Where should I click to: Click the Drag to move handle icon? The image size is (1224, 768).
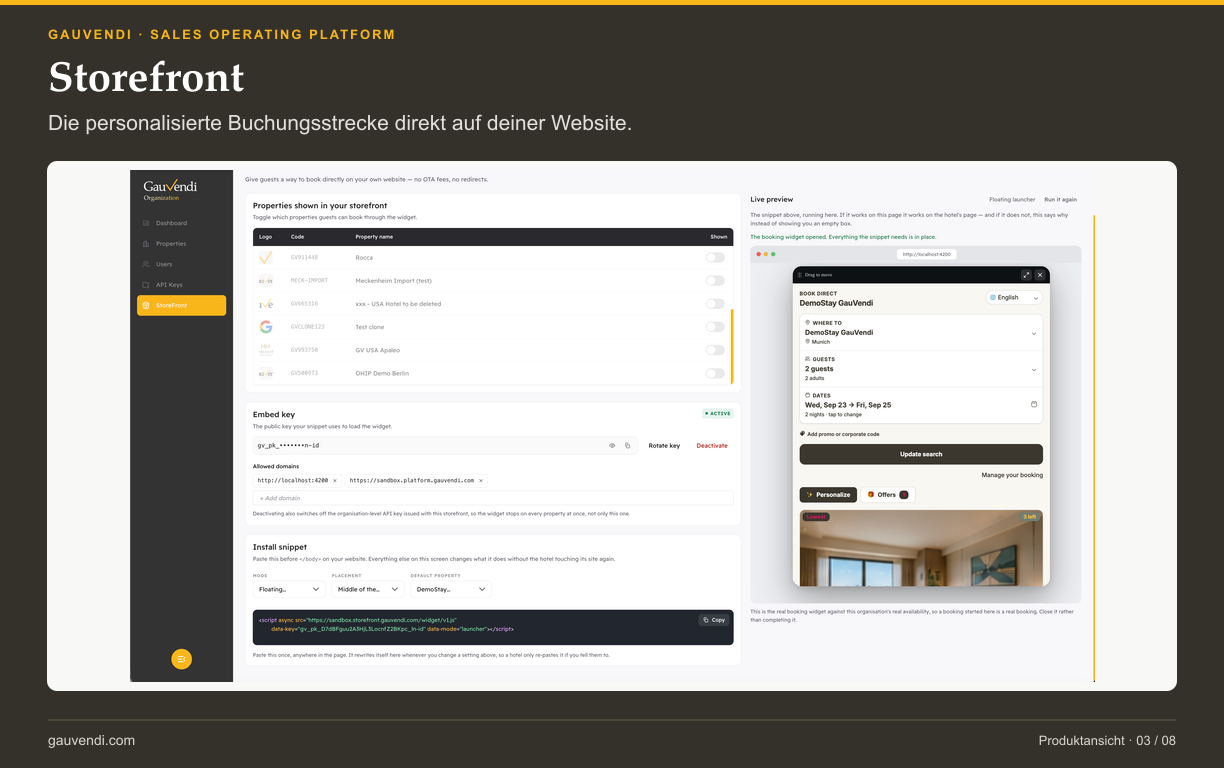[799, 275]
